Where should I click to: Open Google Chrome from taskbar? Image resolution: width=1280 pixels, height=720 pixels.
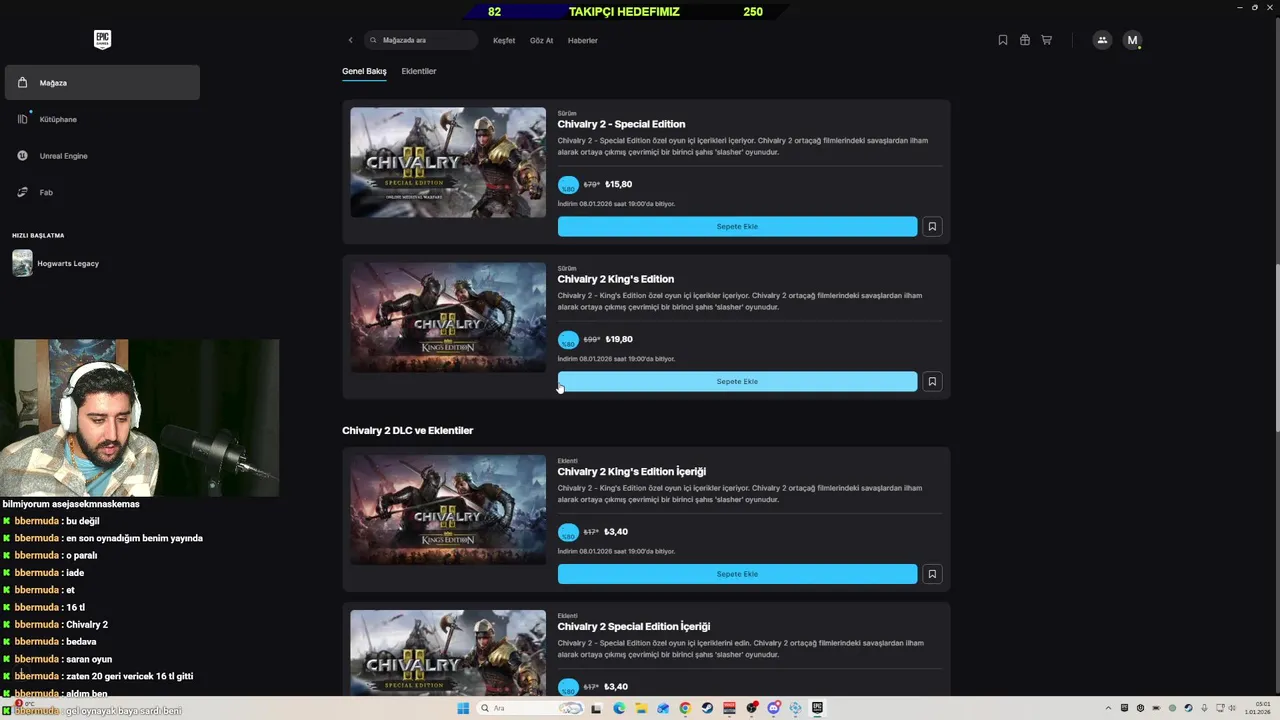pos(685,708)
